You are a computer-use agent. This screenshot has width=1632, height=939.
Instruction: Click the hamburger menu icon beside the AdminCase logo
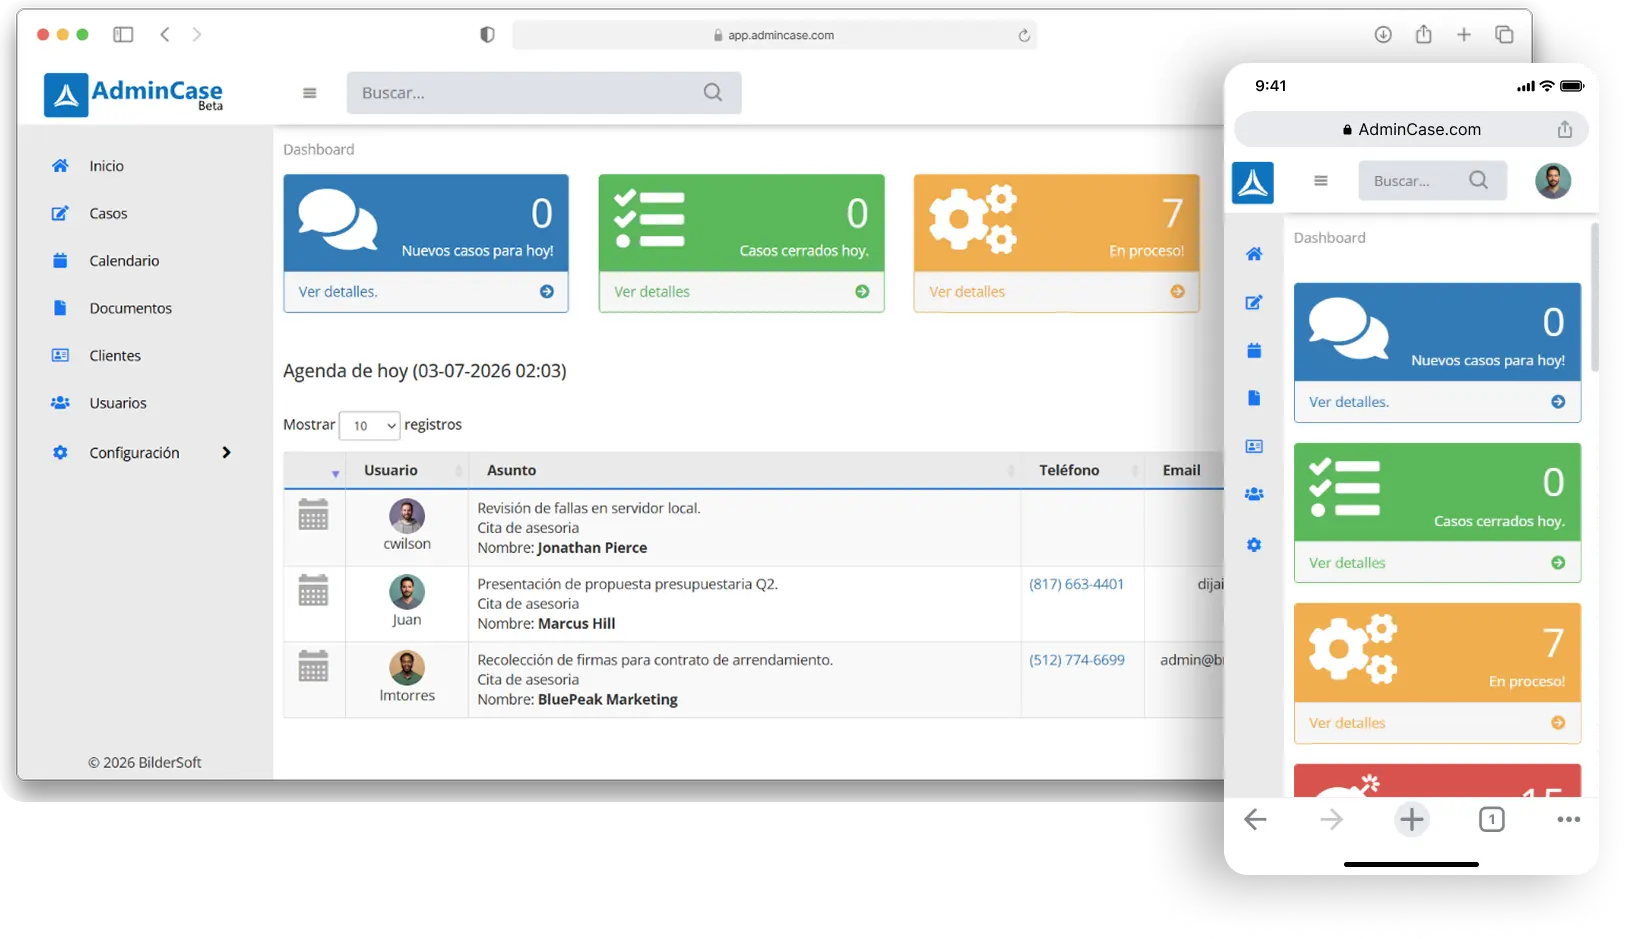(x=309, y=93)
